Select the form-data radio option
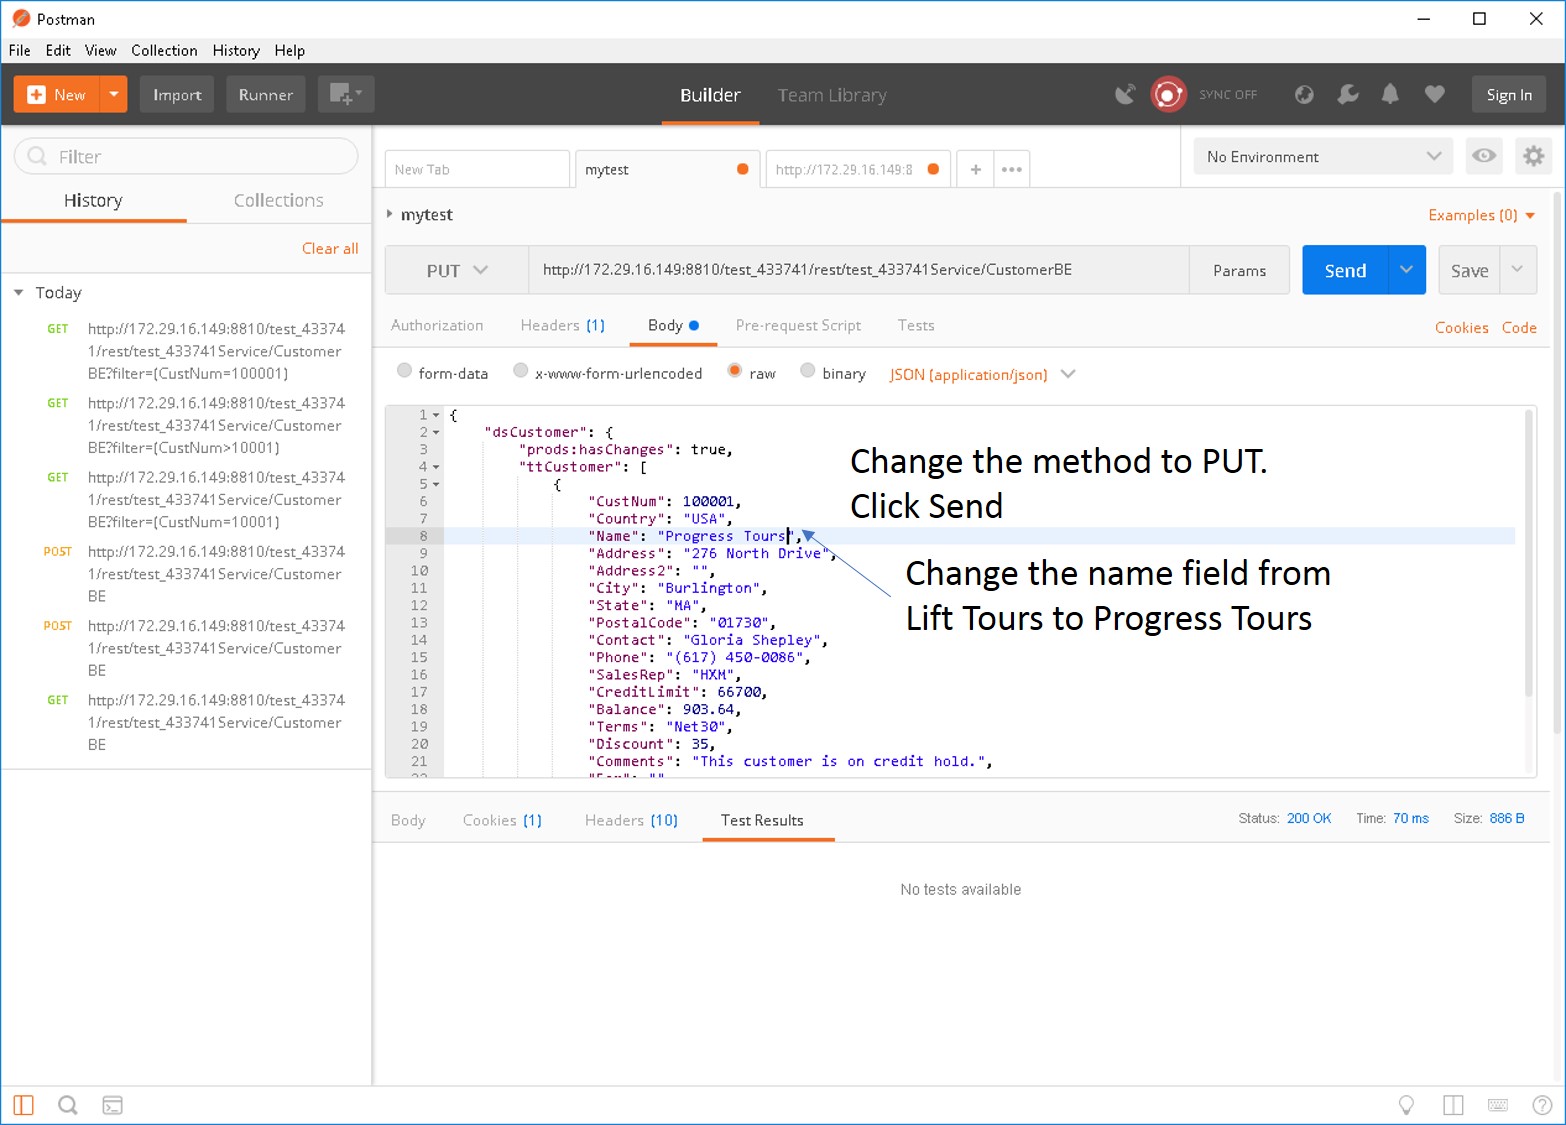 [x=404, y=371]
